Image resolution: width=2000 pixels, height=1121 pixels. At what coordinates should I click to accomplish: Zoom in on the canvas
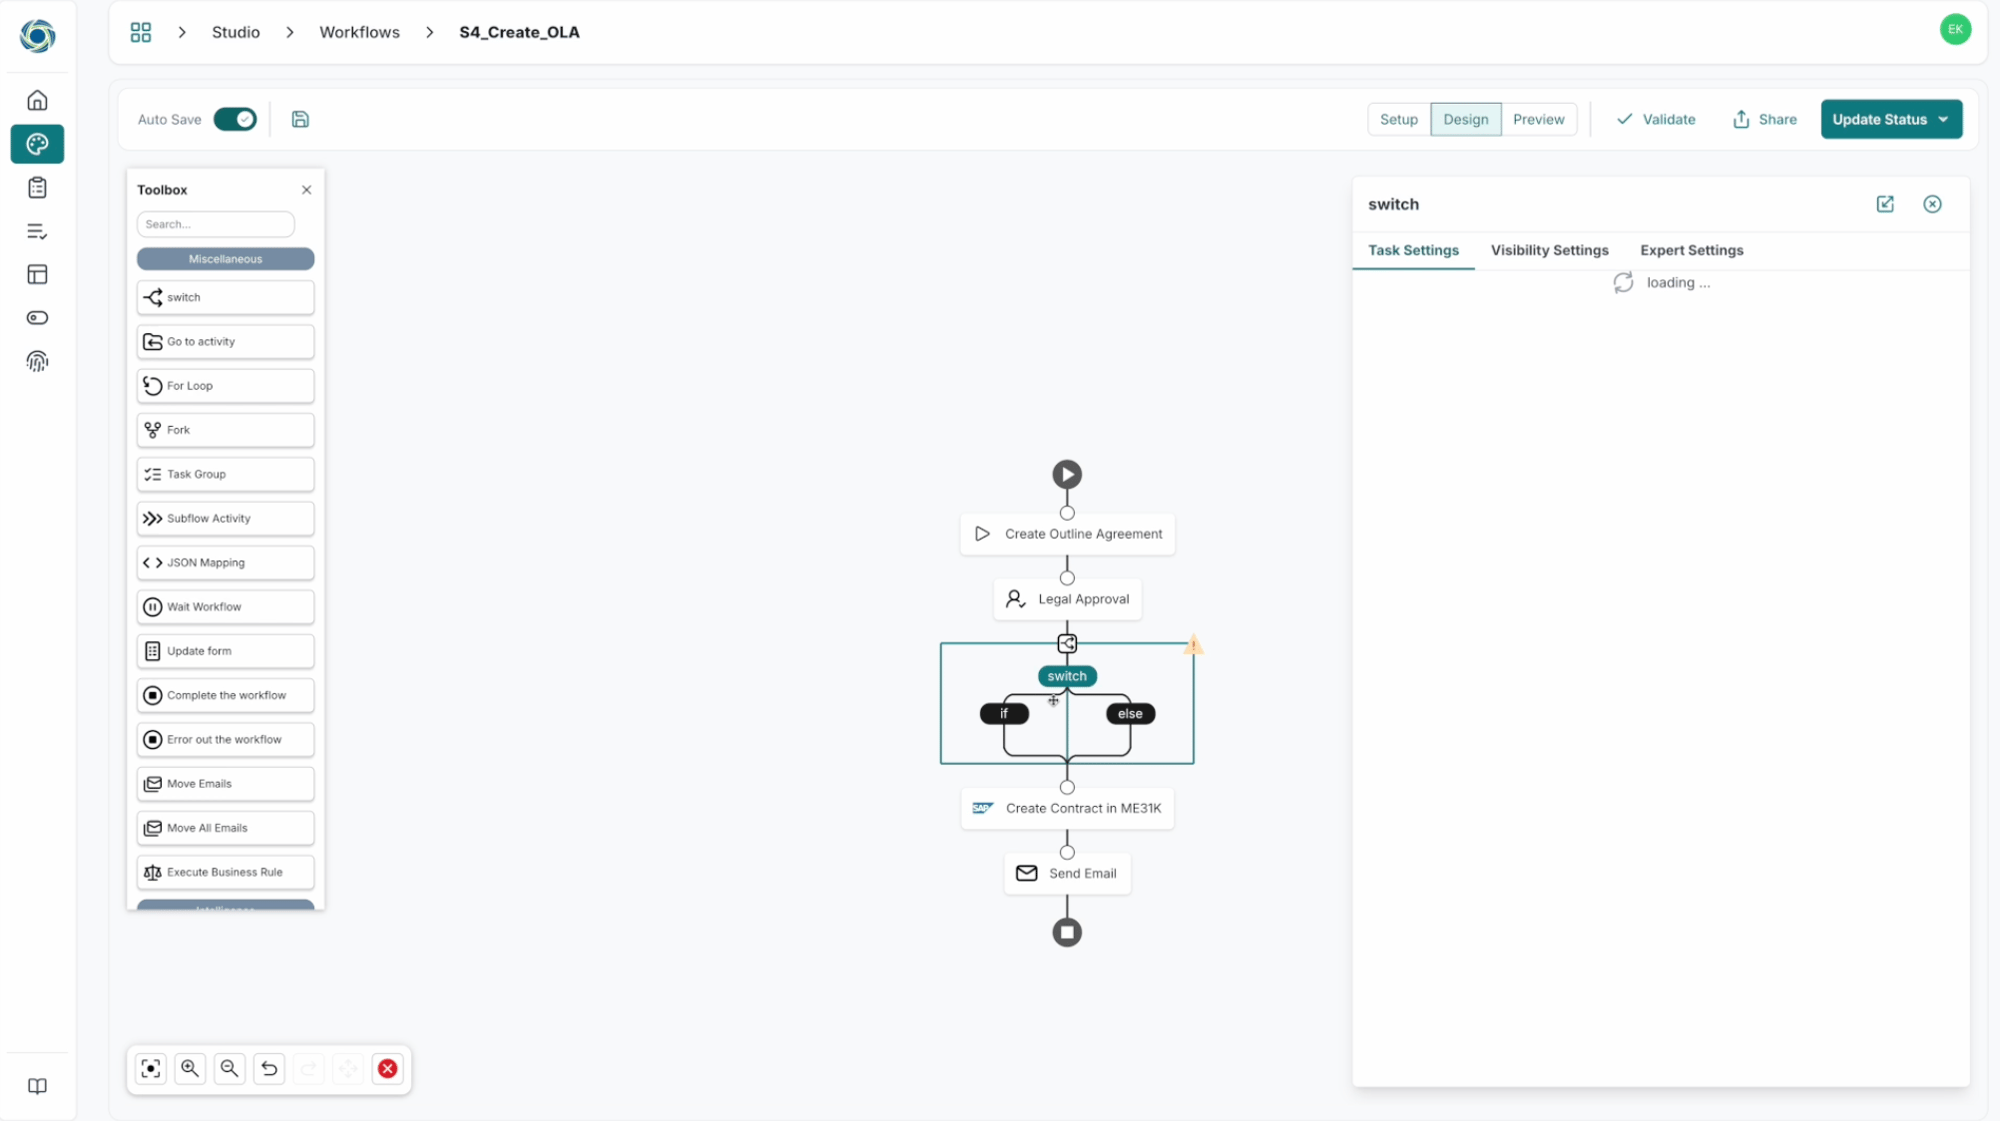click(x=190, y=1068)
